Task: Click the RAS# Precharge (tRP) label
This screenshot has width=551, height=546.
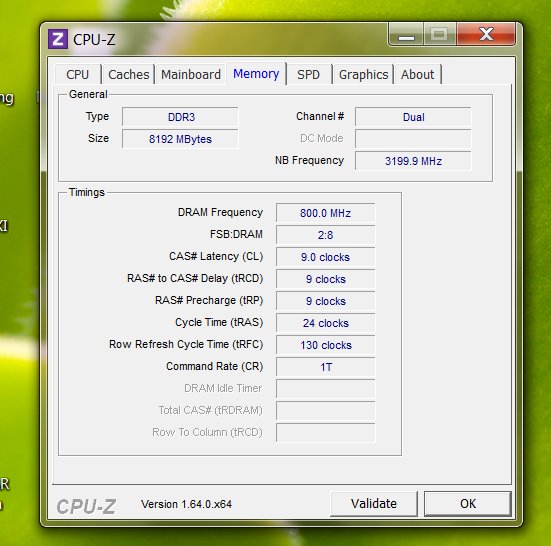Action: click(x=209, y=300)
